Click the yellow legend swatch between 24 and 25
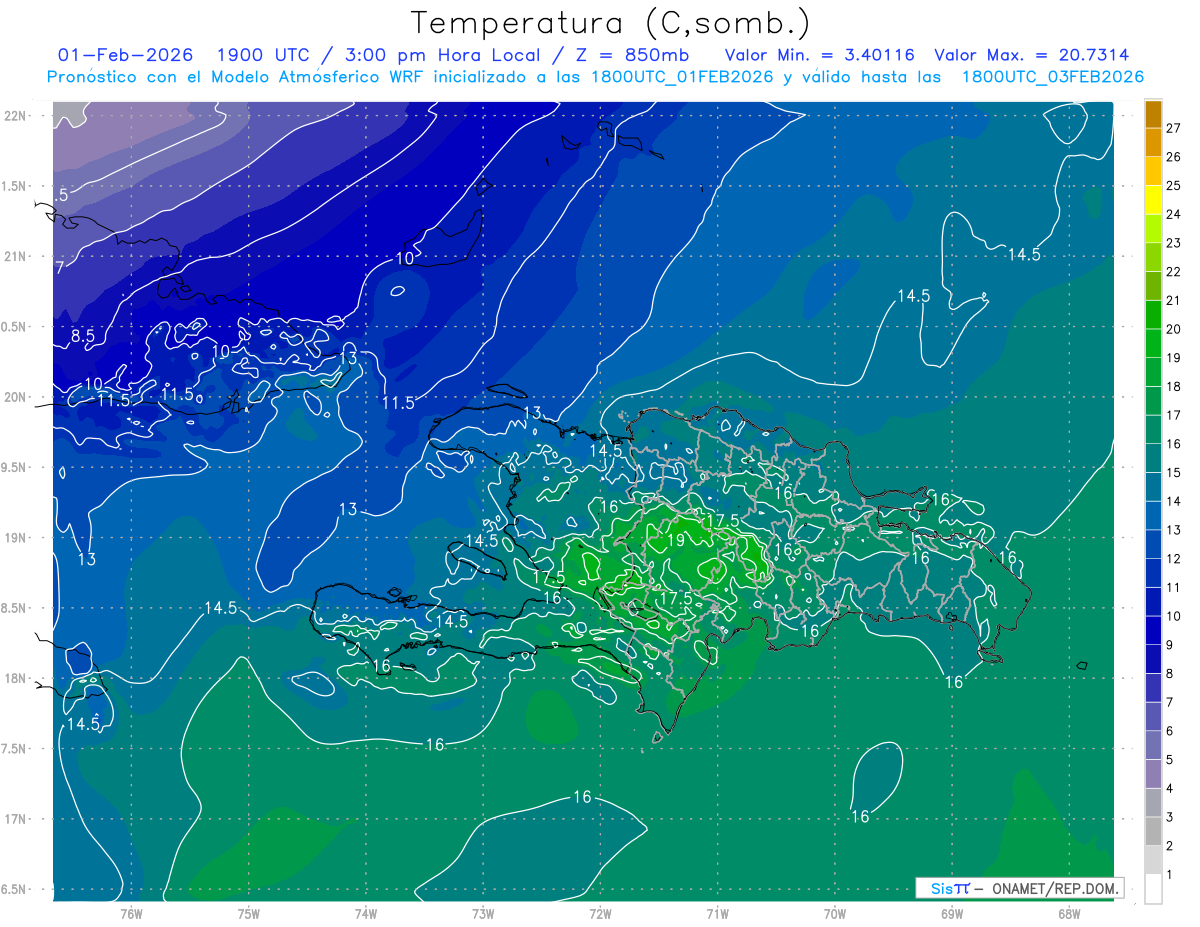This screenshot has height=927, width=1200. click(1153, 199)
